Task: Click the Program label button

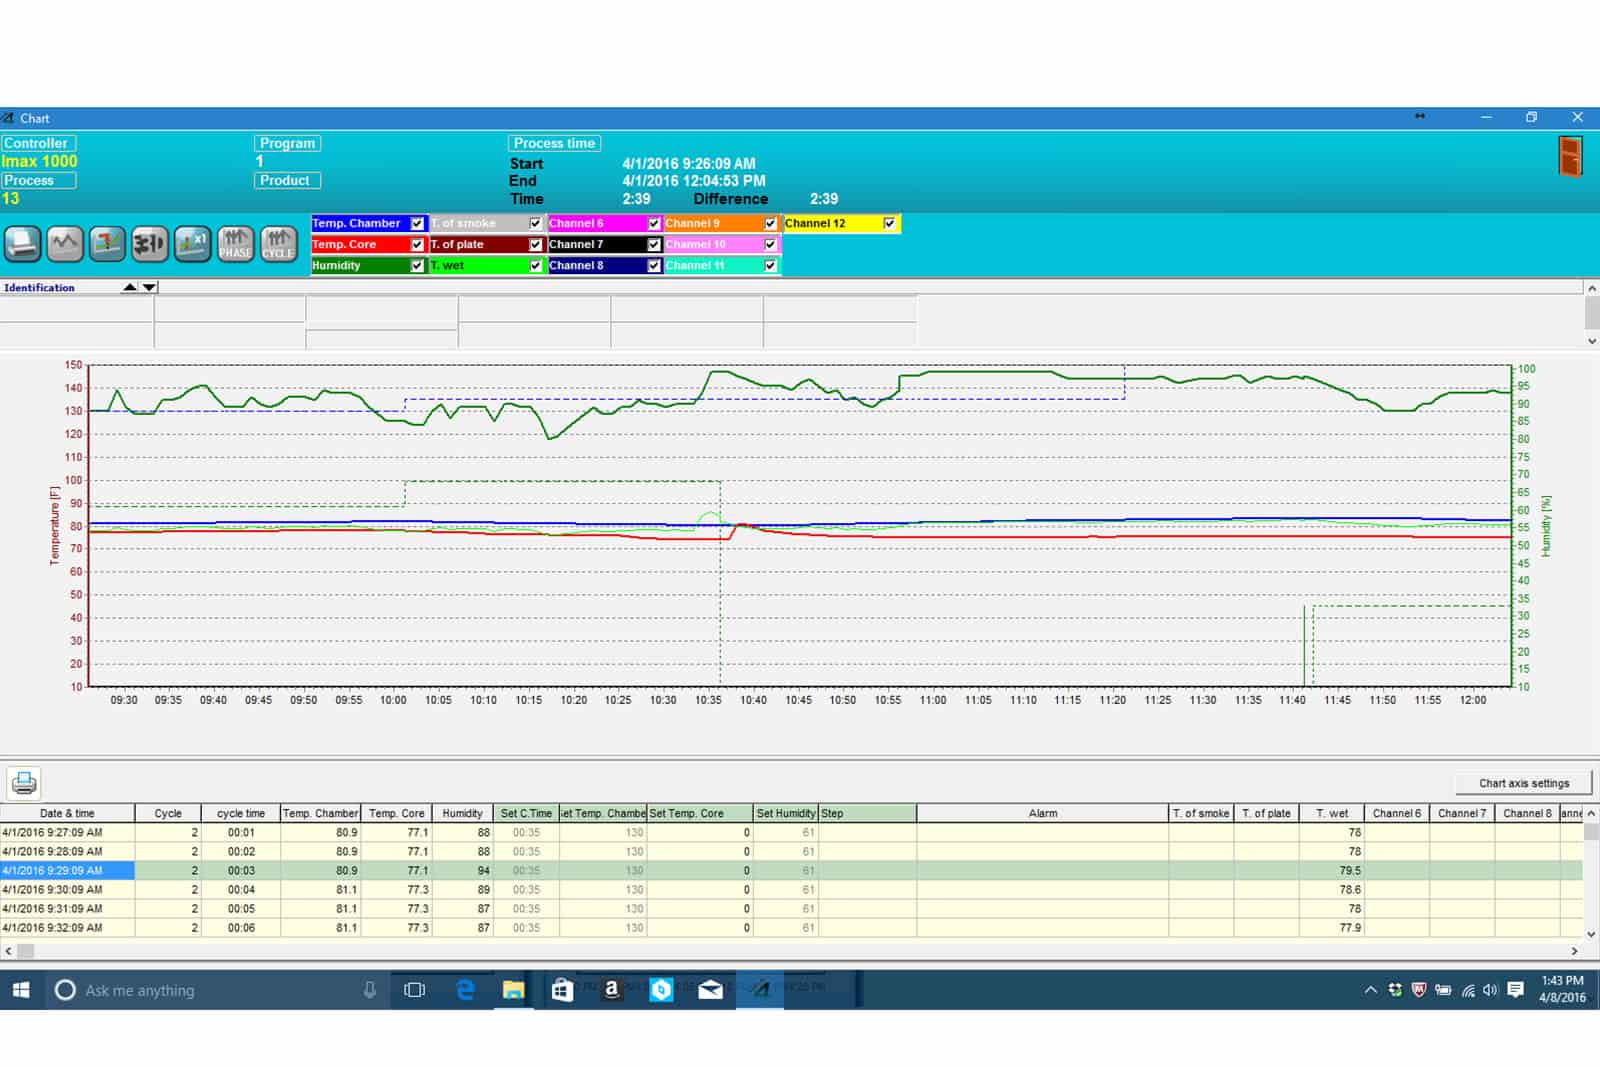Action: (x=287, y=143)
